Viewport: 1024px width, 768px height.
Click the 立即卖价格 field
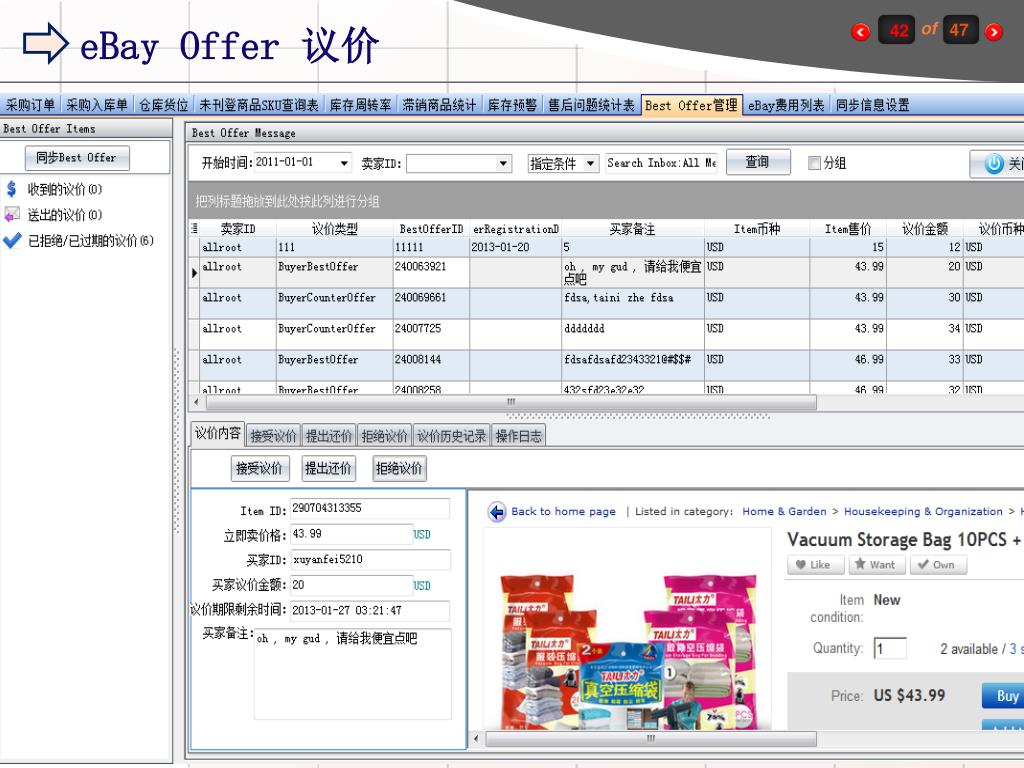pos(351,534)
